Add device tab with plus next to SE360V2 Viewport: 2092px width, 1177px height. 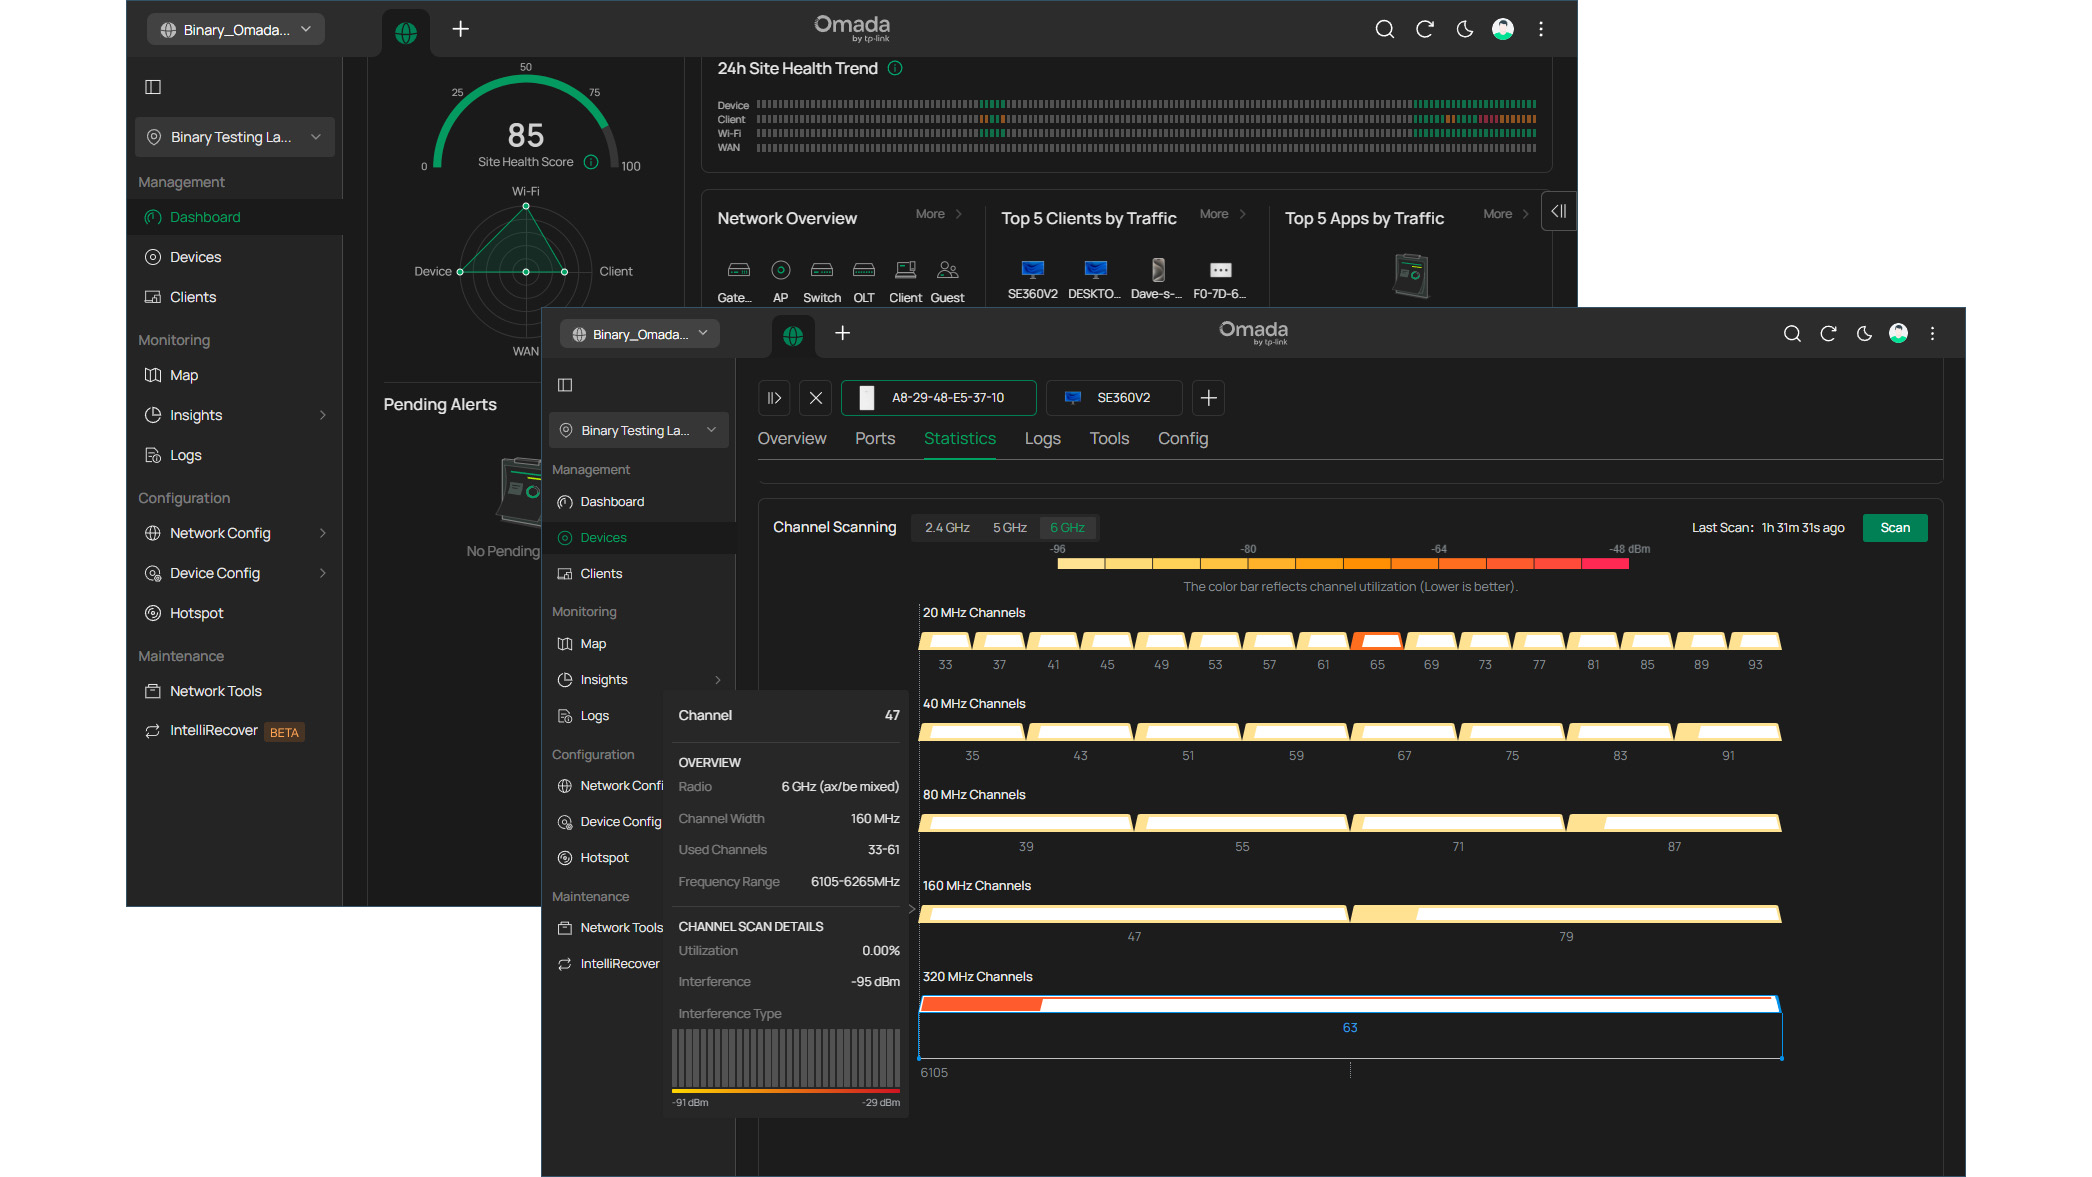pos(1208,398)
